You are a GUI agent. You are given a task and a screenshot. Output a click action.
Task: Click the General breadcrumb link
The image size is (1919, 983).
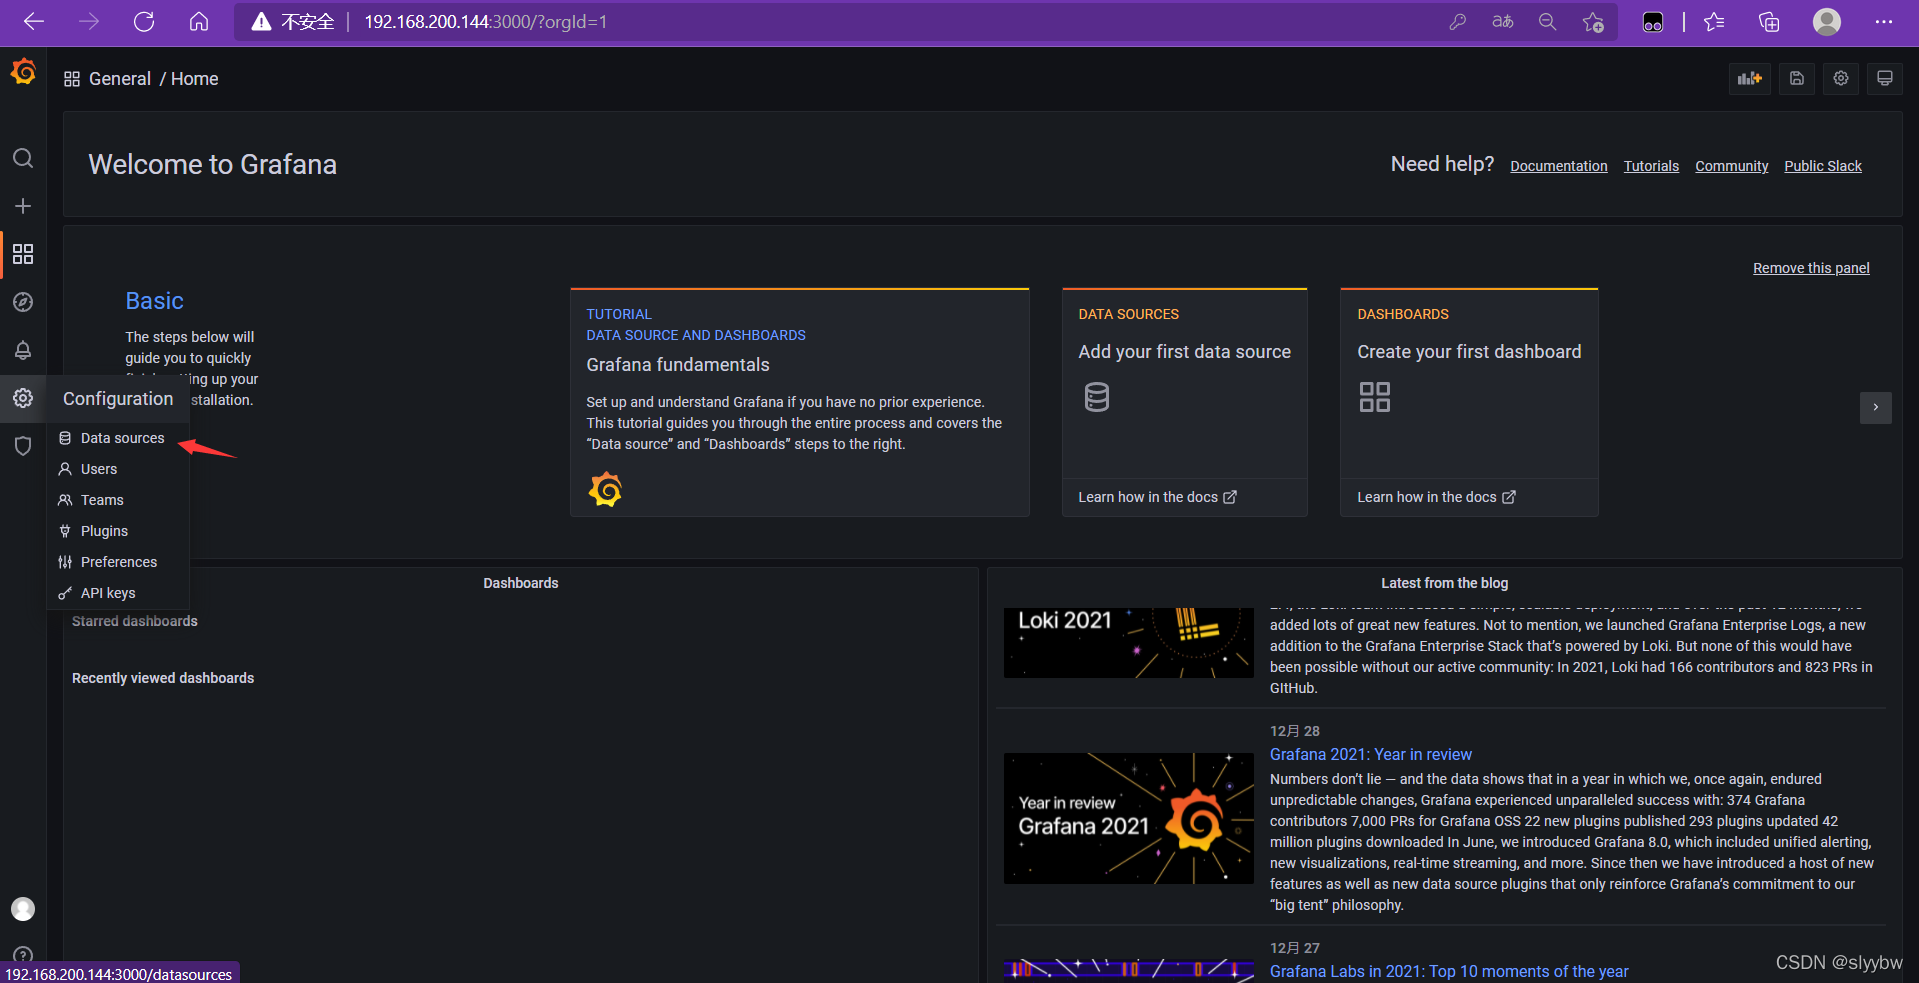(120, 79)
